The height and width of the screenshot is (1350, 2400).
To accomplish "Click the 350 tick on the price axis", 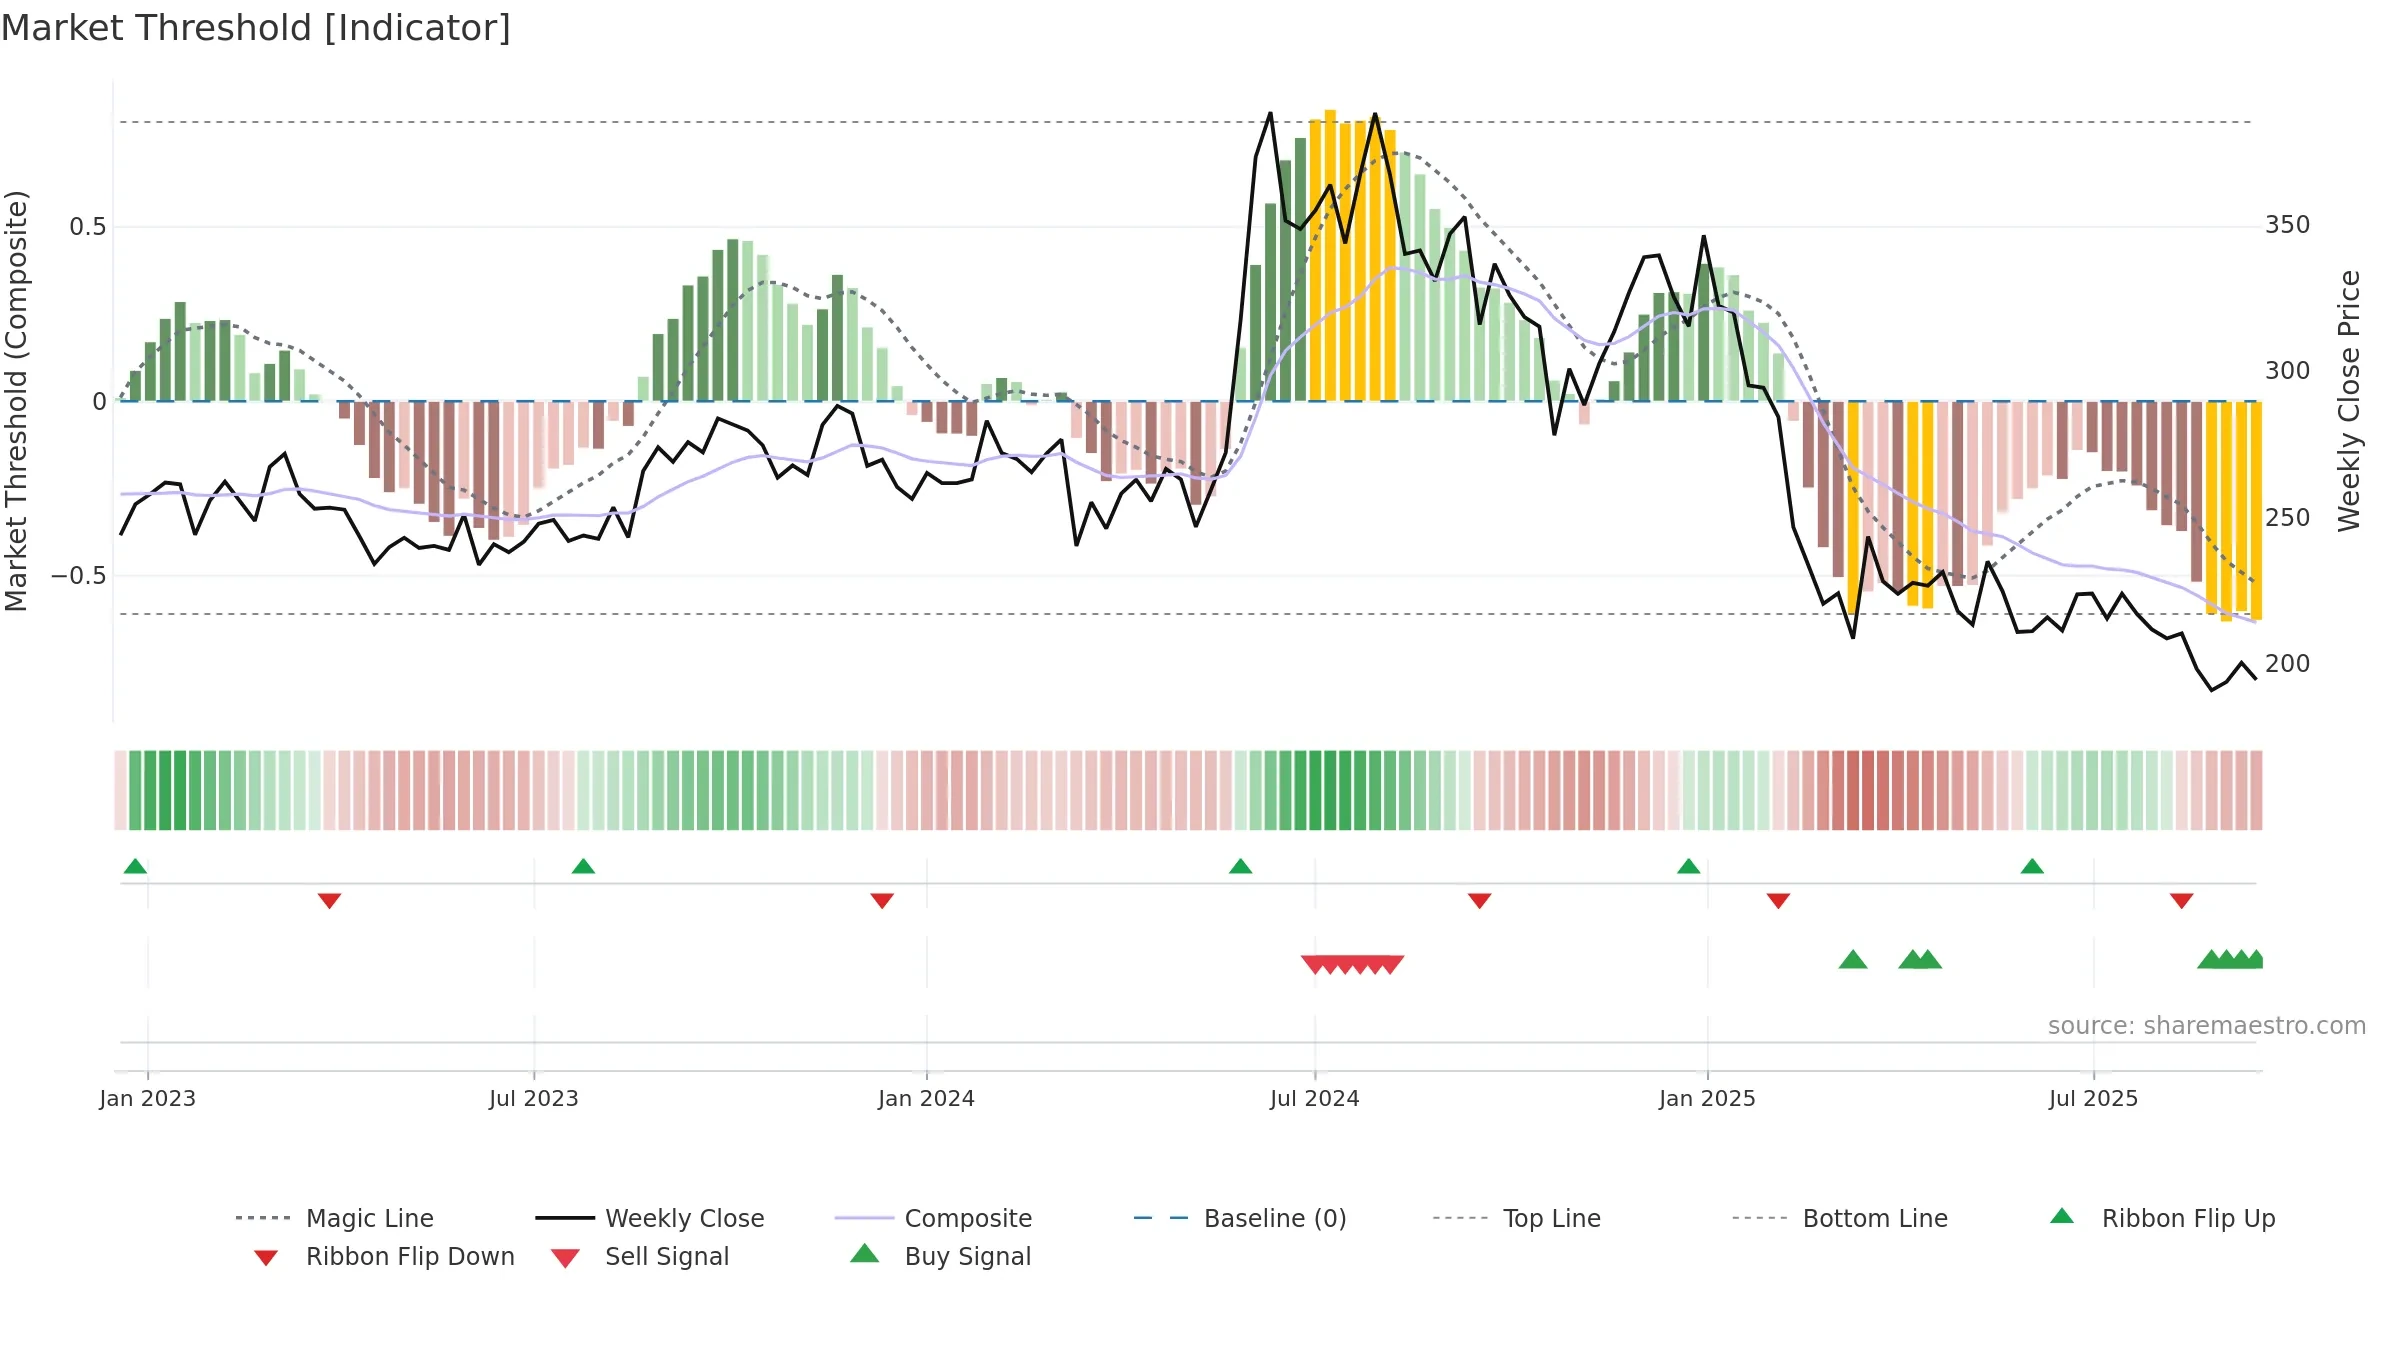I will [x=2287, y=224].
